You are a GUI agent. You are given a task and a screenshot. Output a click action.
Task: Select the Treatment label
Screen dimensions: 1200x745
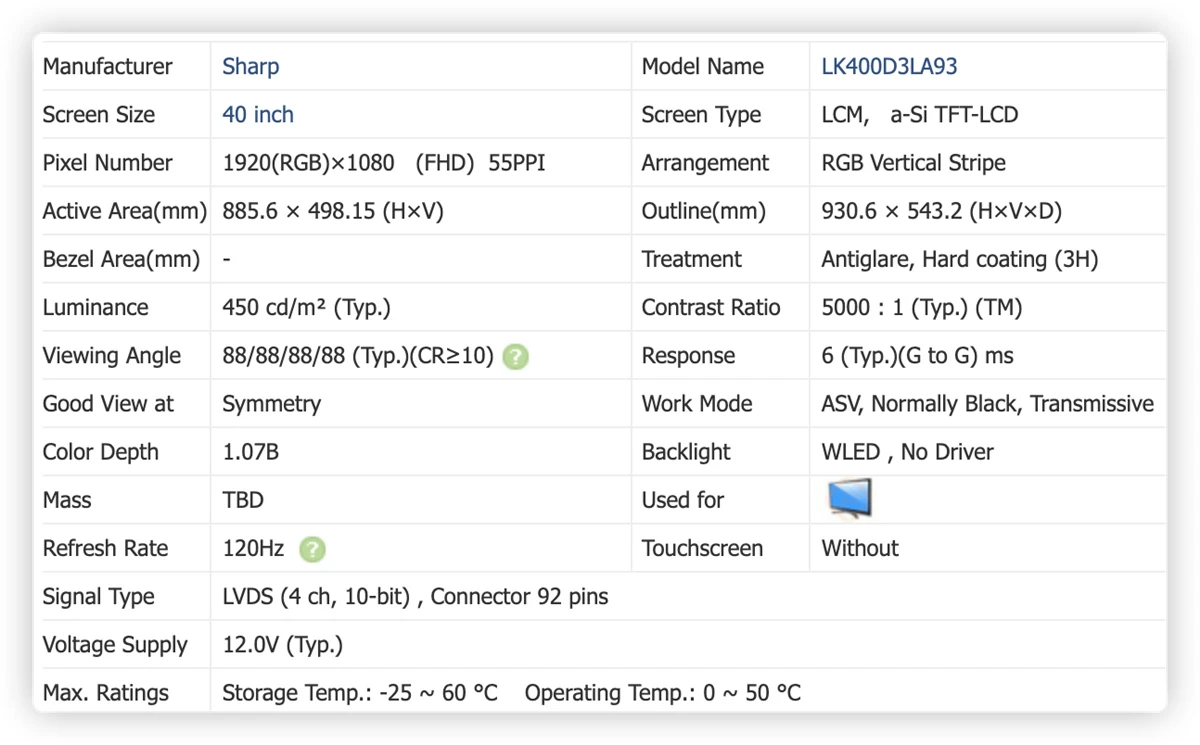pos(692,259)
